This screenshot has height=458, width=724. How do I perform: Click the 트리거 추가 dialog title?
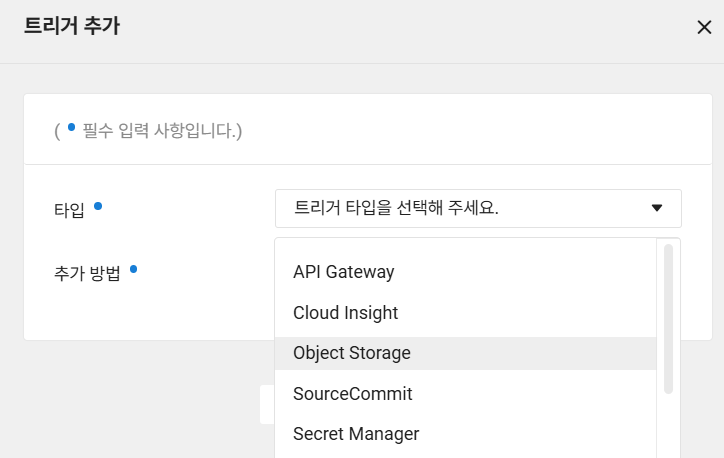click(72, 25)
